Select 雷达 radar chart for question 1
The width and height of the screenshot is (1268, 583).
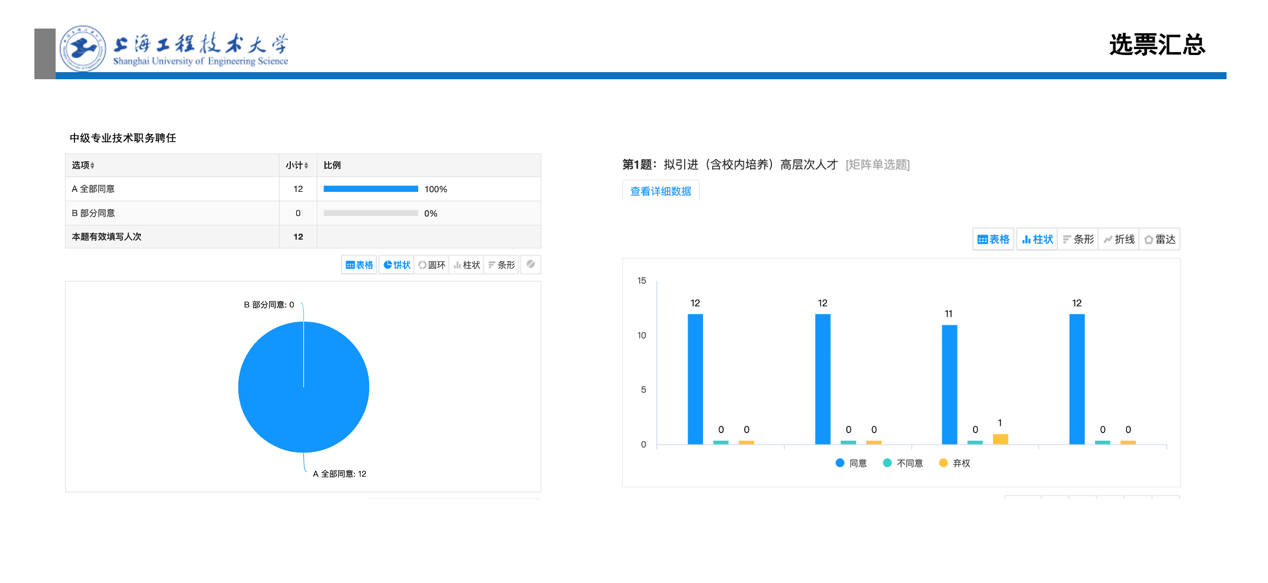(1160, 240)
